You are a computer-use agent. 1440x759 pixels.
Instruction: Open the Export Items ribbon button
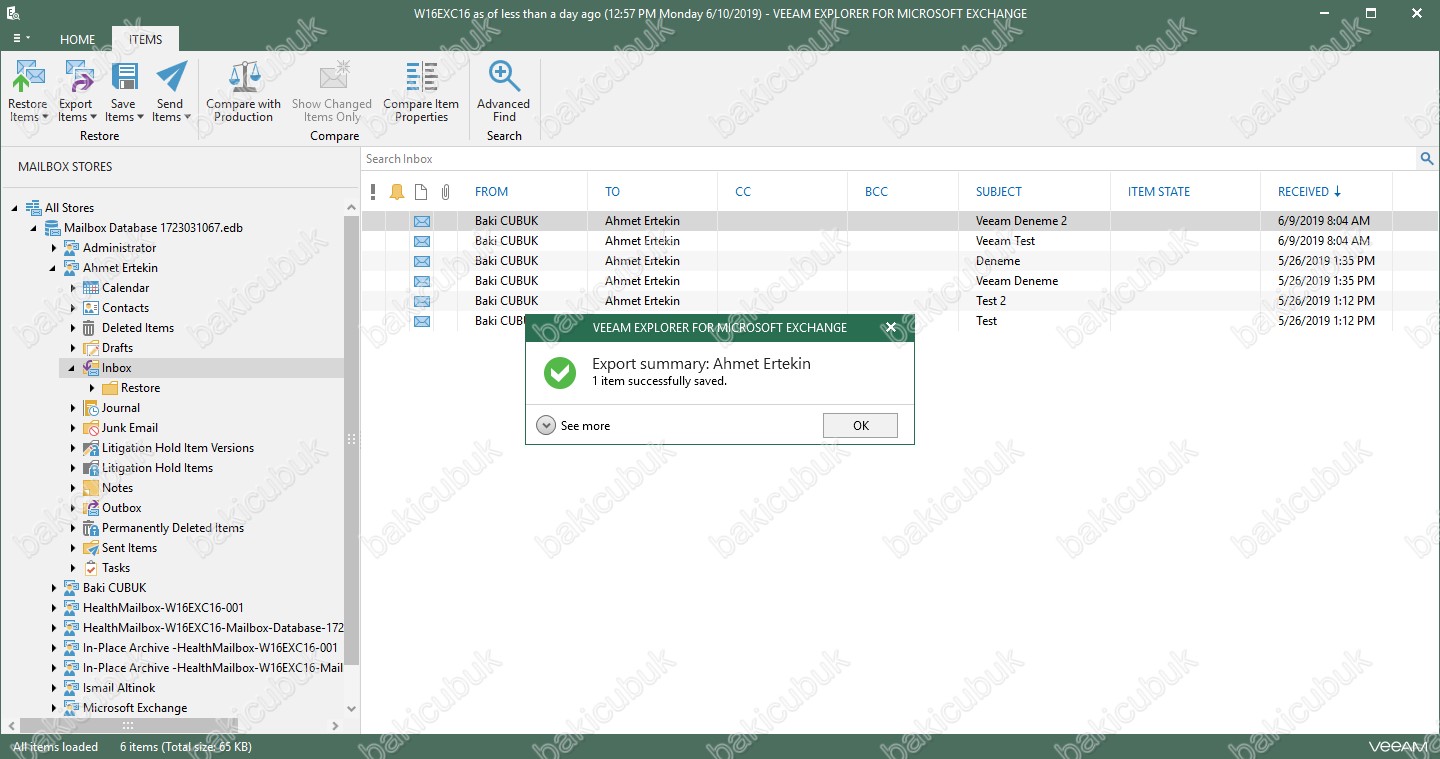click(x=76, y=91)
